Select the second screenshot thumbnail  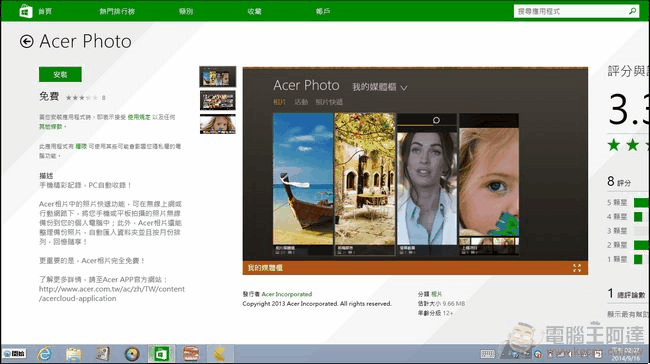click(218, 101)
